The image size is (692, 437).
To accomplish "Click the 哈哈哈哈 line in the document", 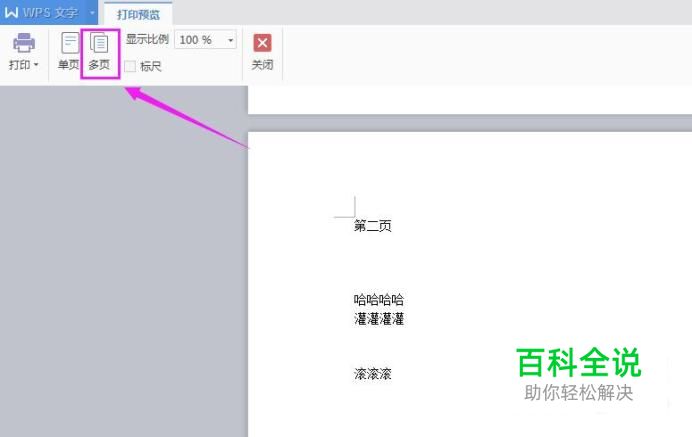I will tap(379, 300).
